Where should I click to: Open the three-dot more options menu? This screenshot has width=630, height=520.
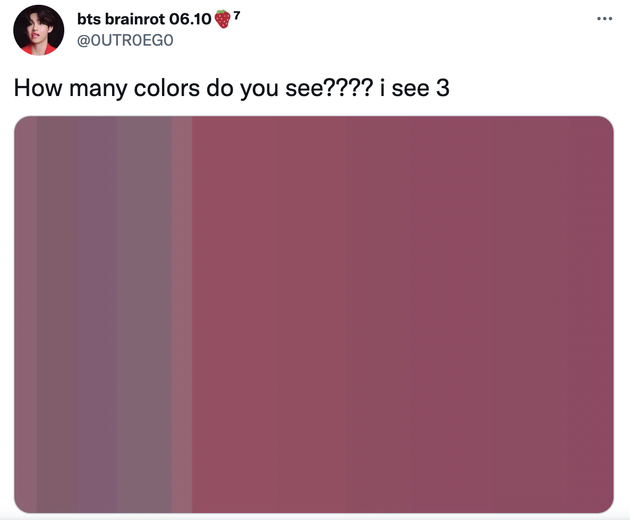pos(604,18)
